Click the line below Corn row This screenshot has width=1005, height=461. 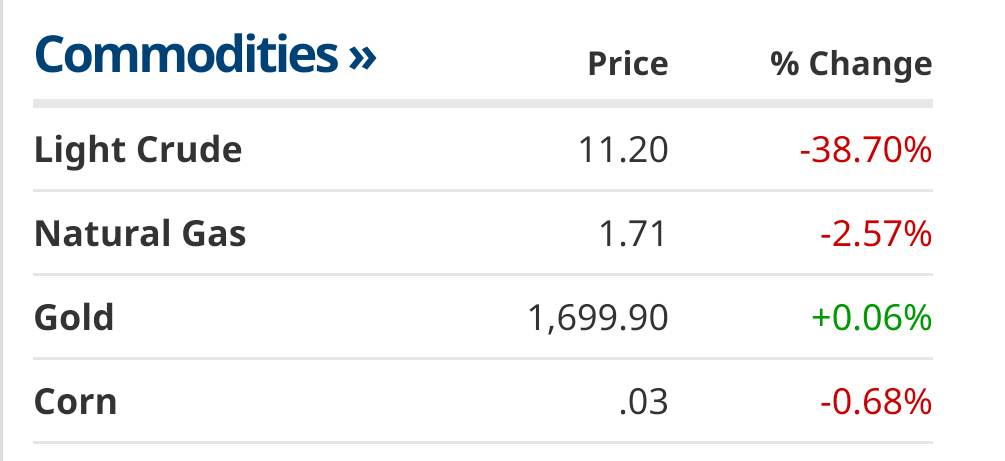click(483, 442)
